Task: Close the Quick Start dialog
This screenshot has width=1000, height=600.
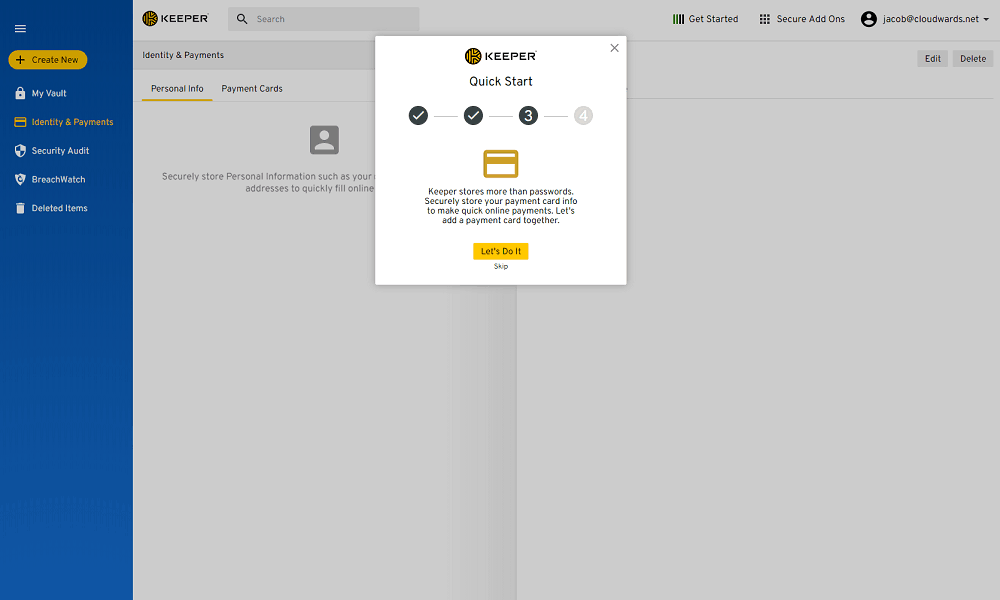Action: [614, 48]
